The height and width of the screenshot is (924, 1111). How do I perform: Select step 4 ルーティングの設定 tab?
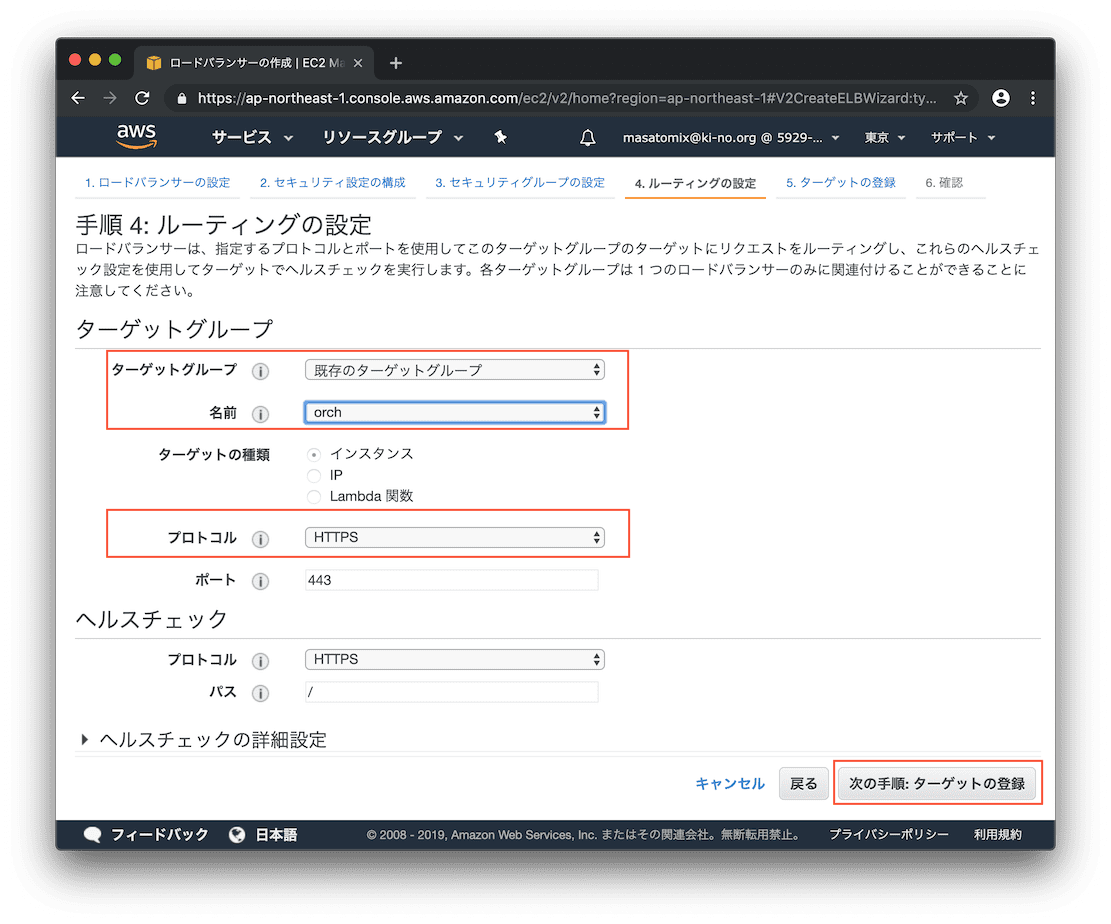(x=695, y=184)
